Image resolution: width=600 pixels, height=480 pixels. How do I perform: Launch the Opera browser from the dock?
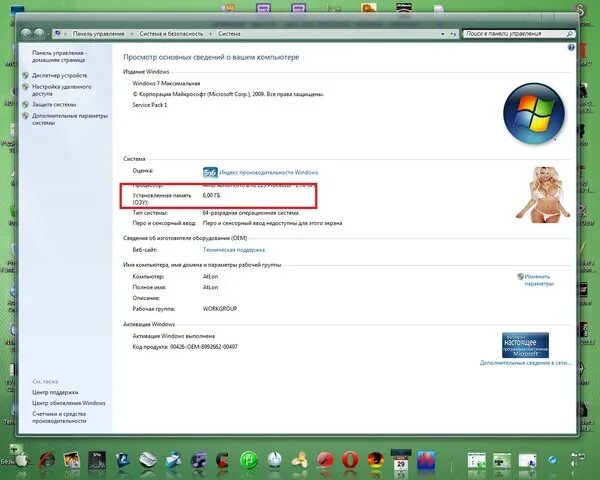[349, 460]
